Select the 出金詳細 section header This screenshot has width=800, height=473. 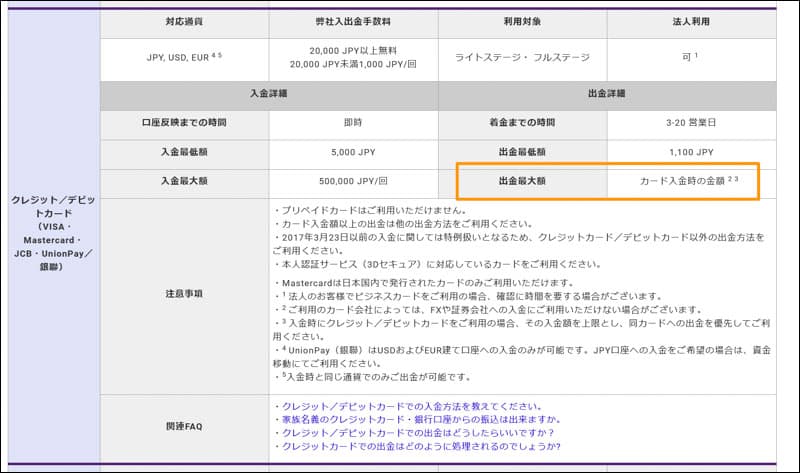point(607,94)
